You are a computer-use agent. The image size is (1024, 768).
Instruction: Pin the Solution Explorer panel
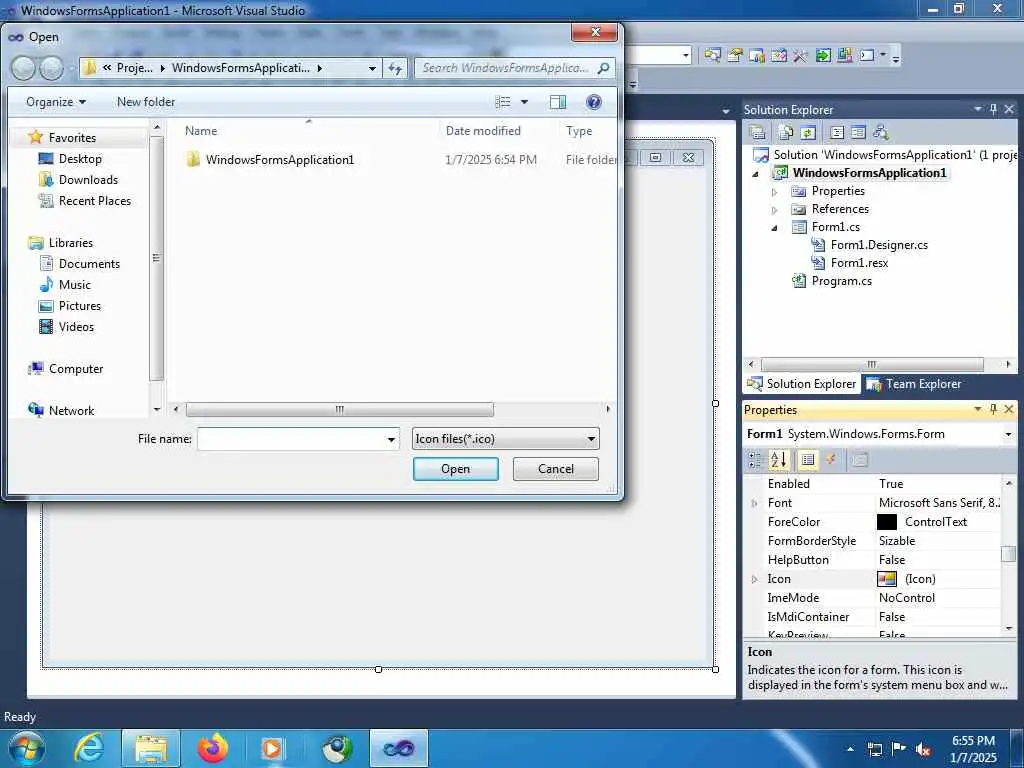tap(993, 110)
